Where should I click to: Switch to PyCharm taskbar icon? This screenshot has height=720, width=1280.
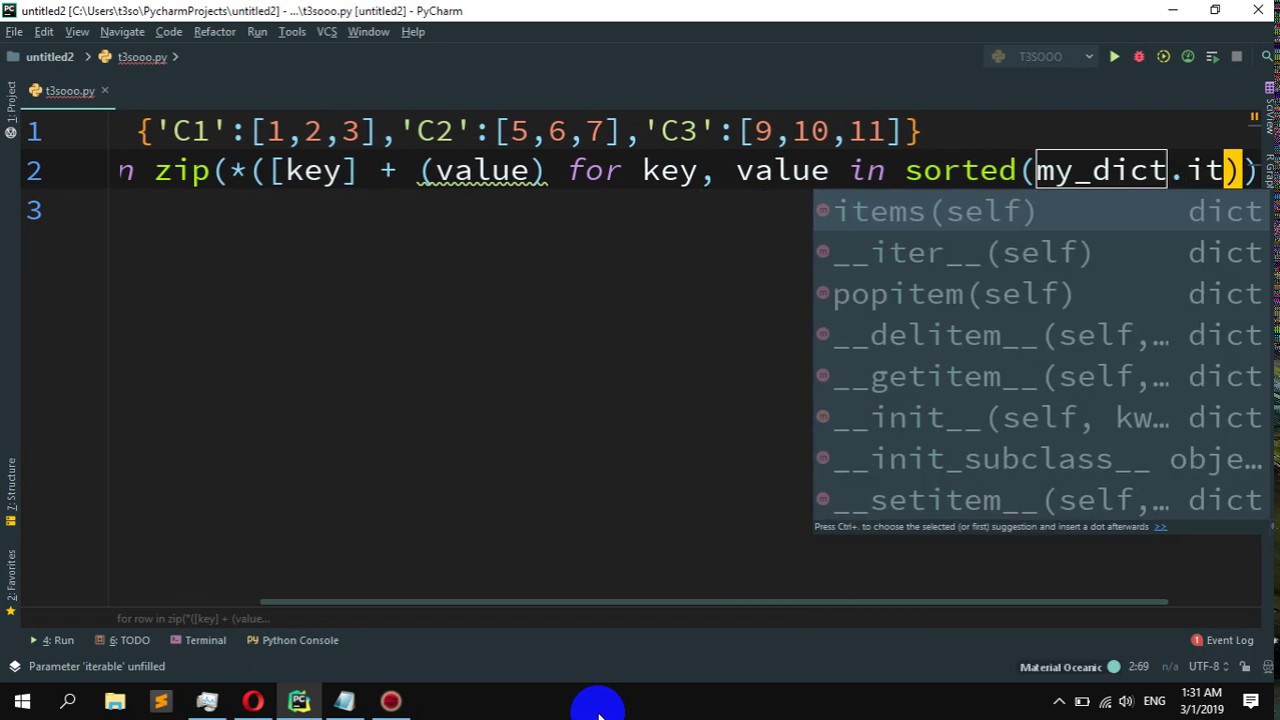[x=299, y=702]
